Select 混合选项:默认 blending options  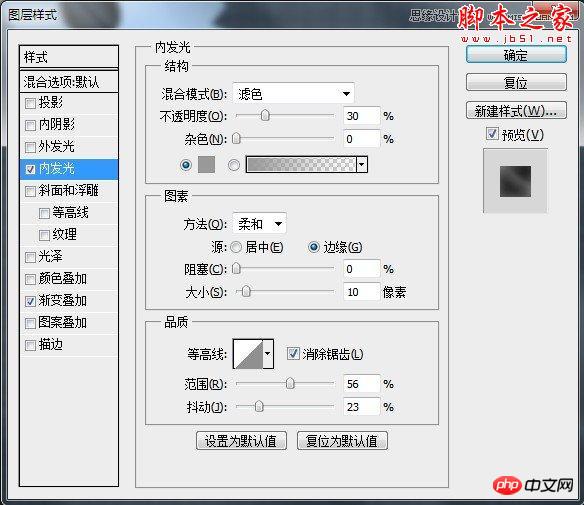[x=69, y=82]
